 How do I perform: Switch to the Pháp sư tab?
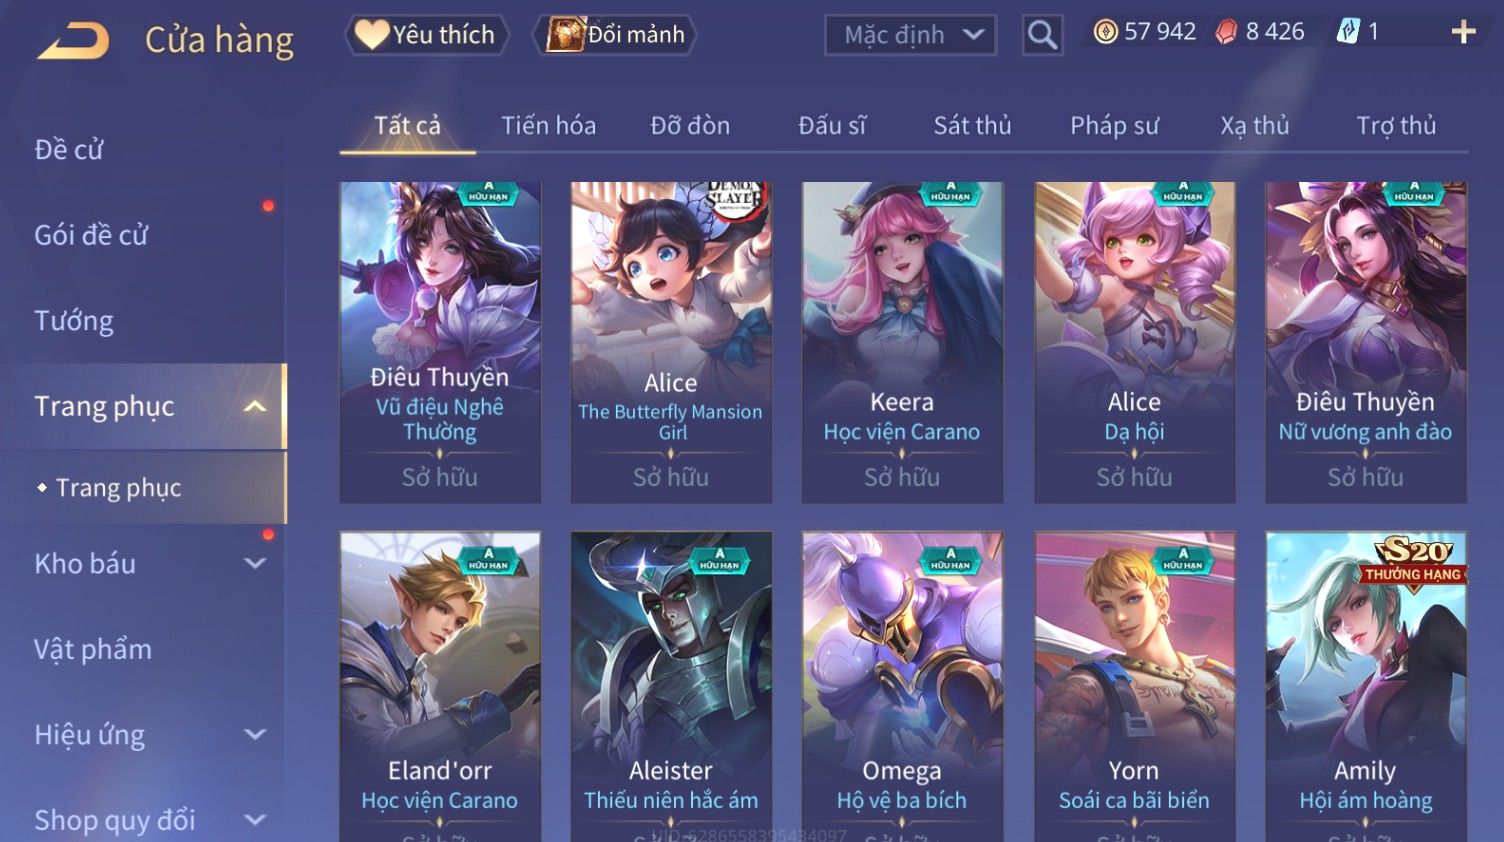tap(1114, 126)
